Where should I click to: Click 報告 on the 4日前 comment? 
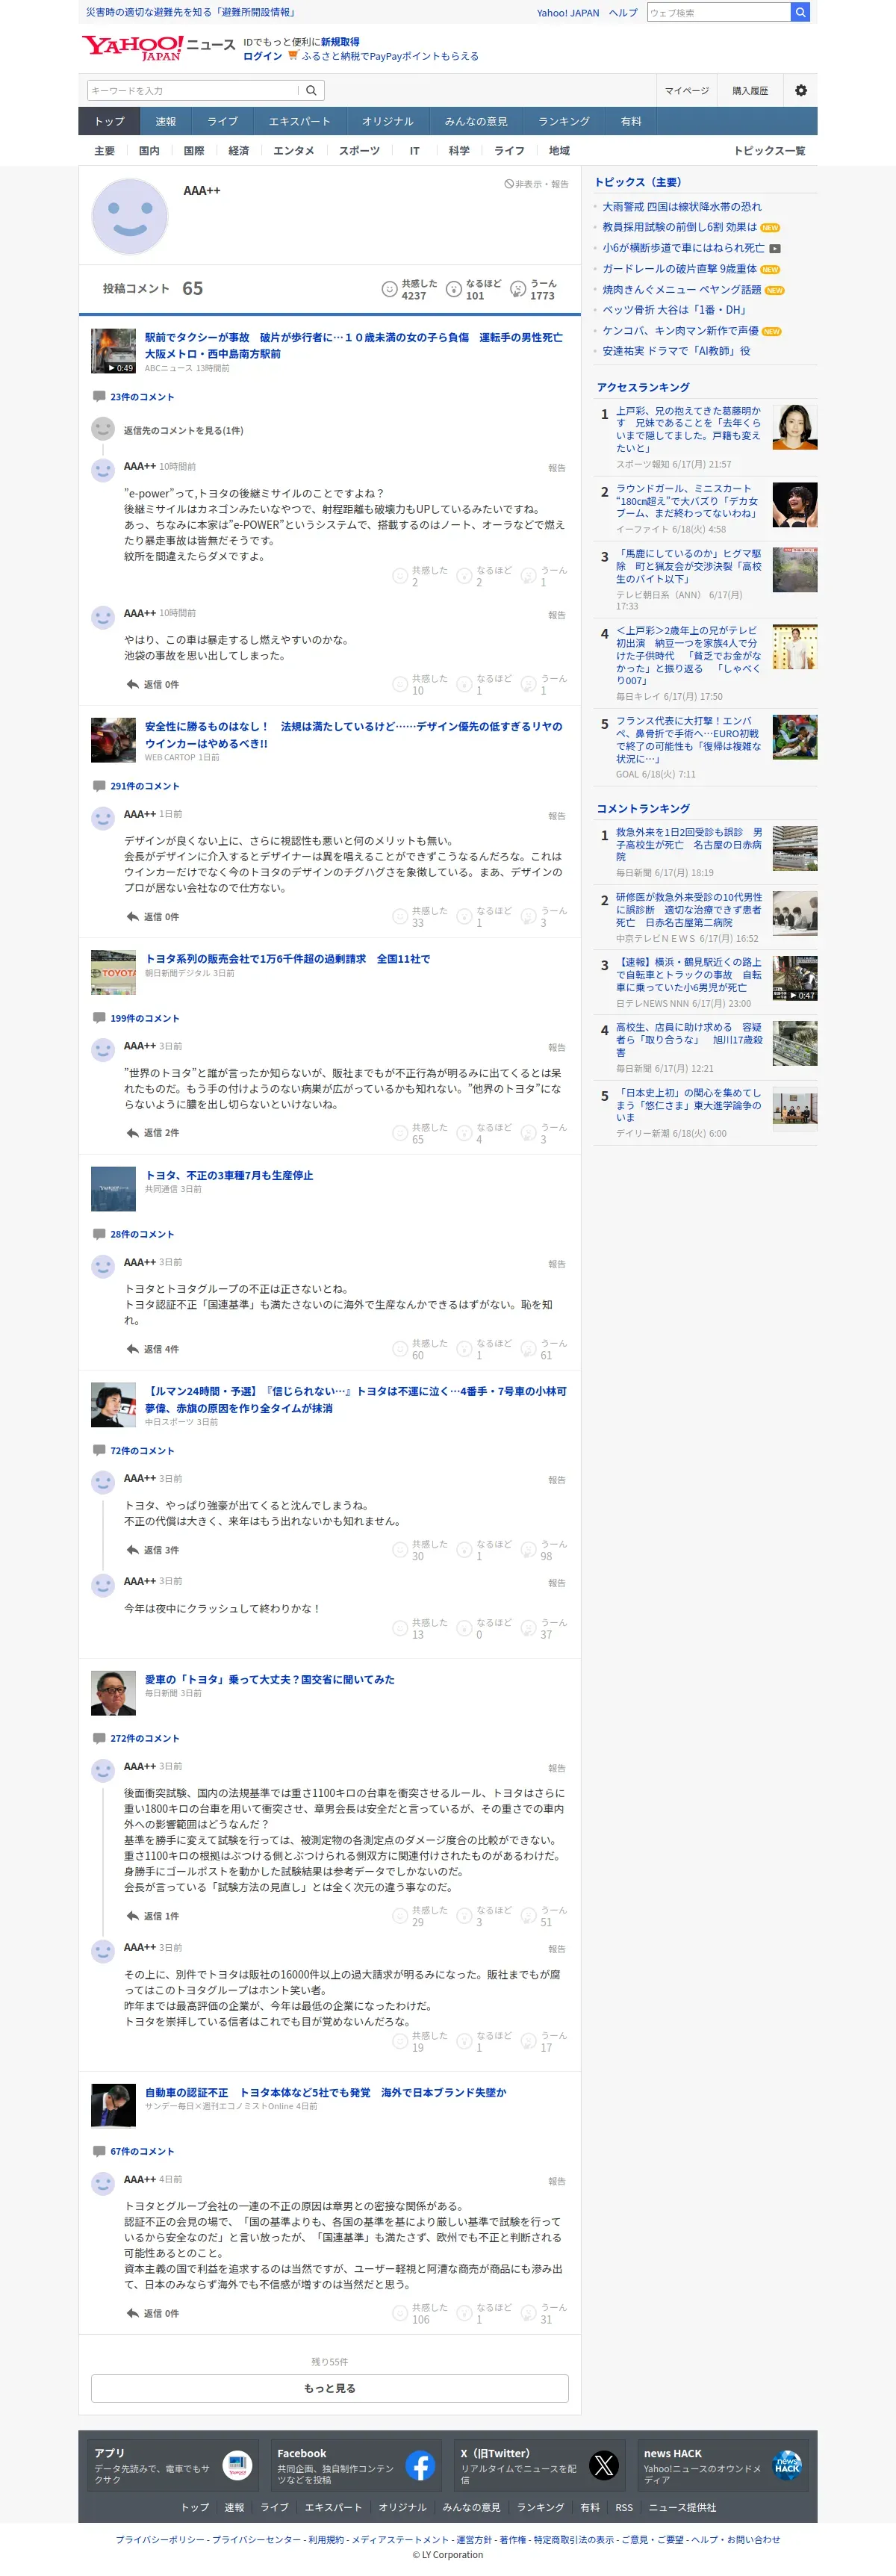pyautogui.click(x=557, y=2181)
